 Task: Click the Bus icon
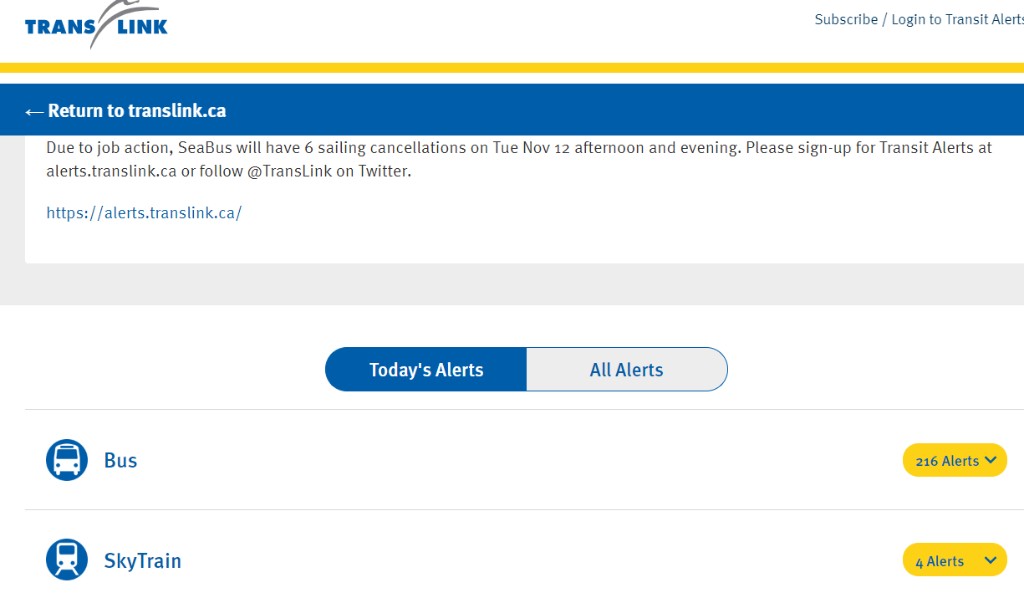click(67, 460)
